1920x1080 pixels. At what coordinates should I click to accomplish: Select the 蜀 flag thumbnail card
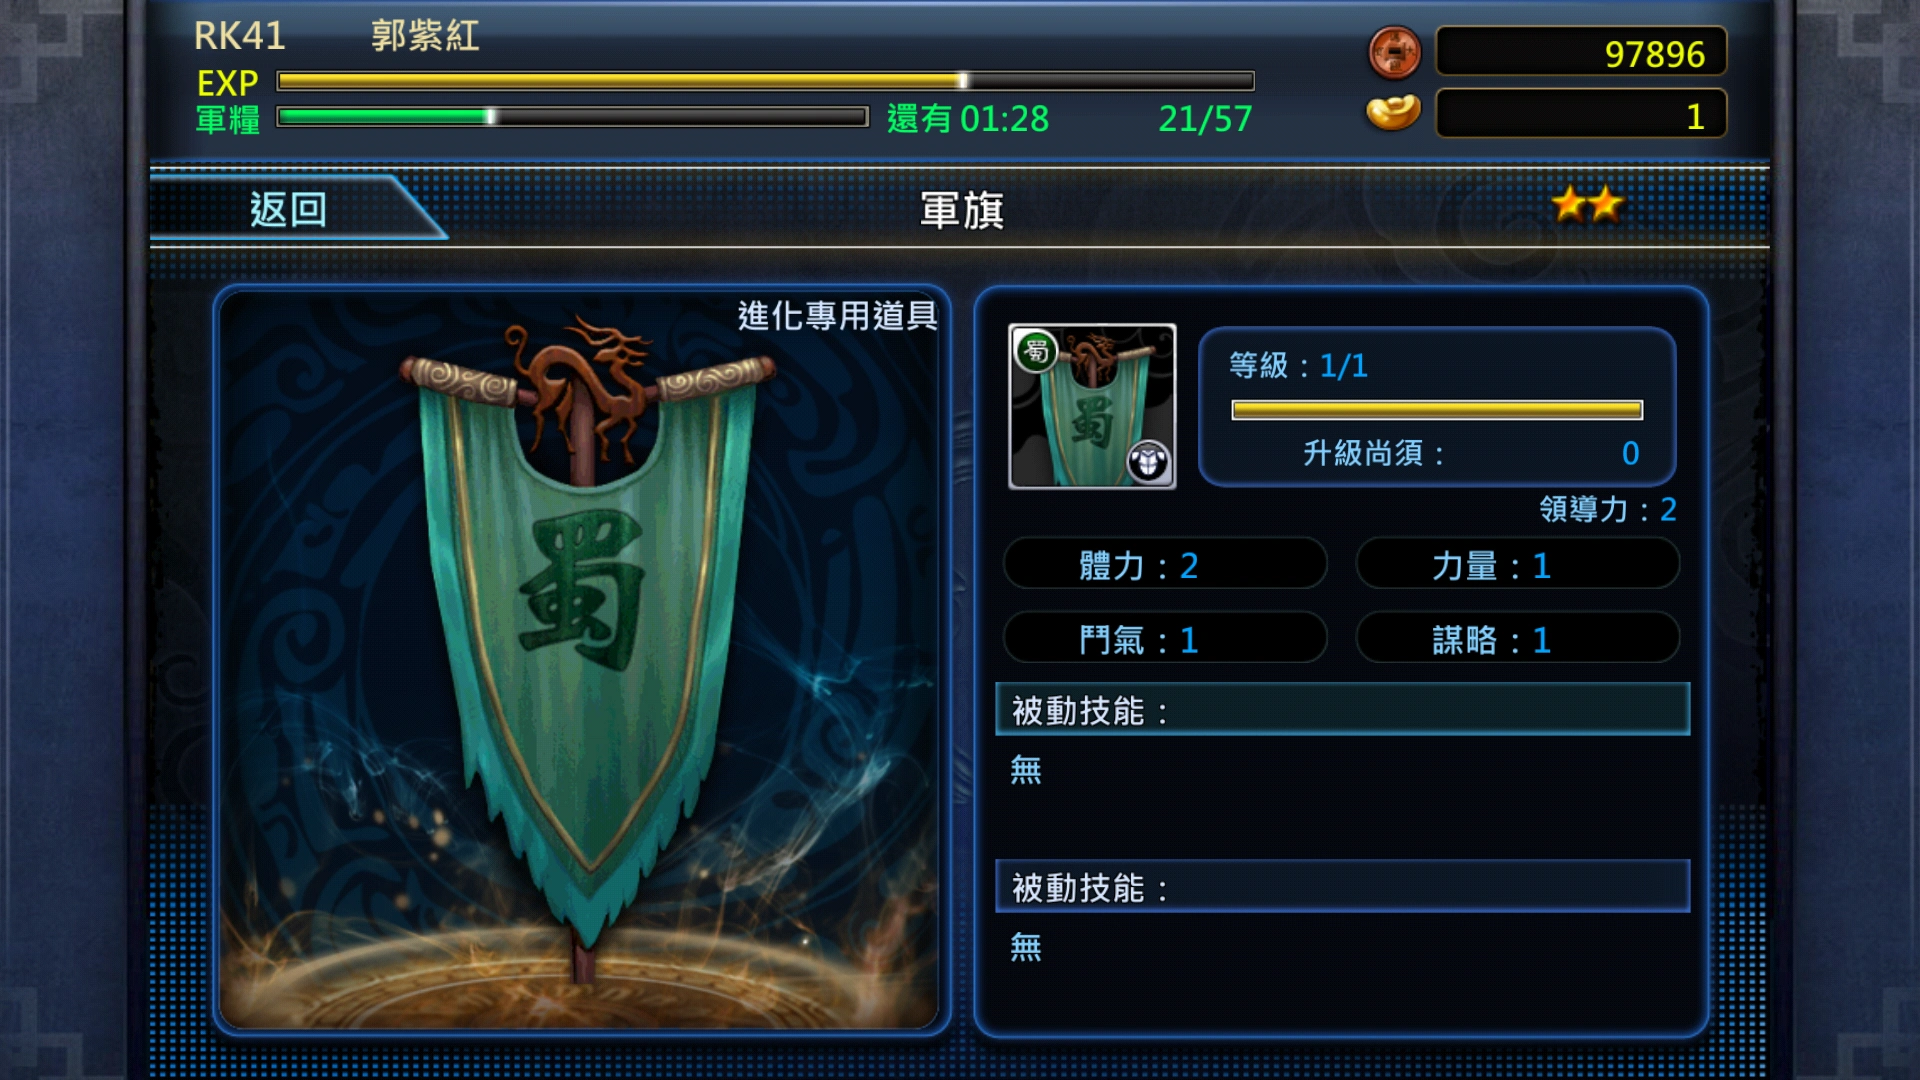[1092, 406]
